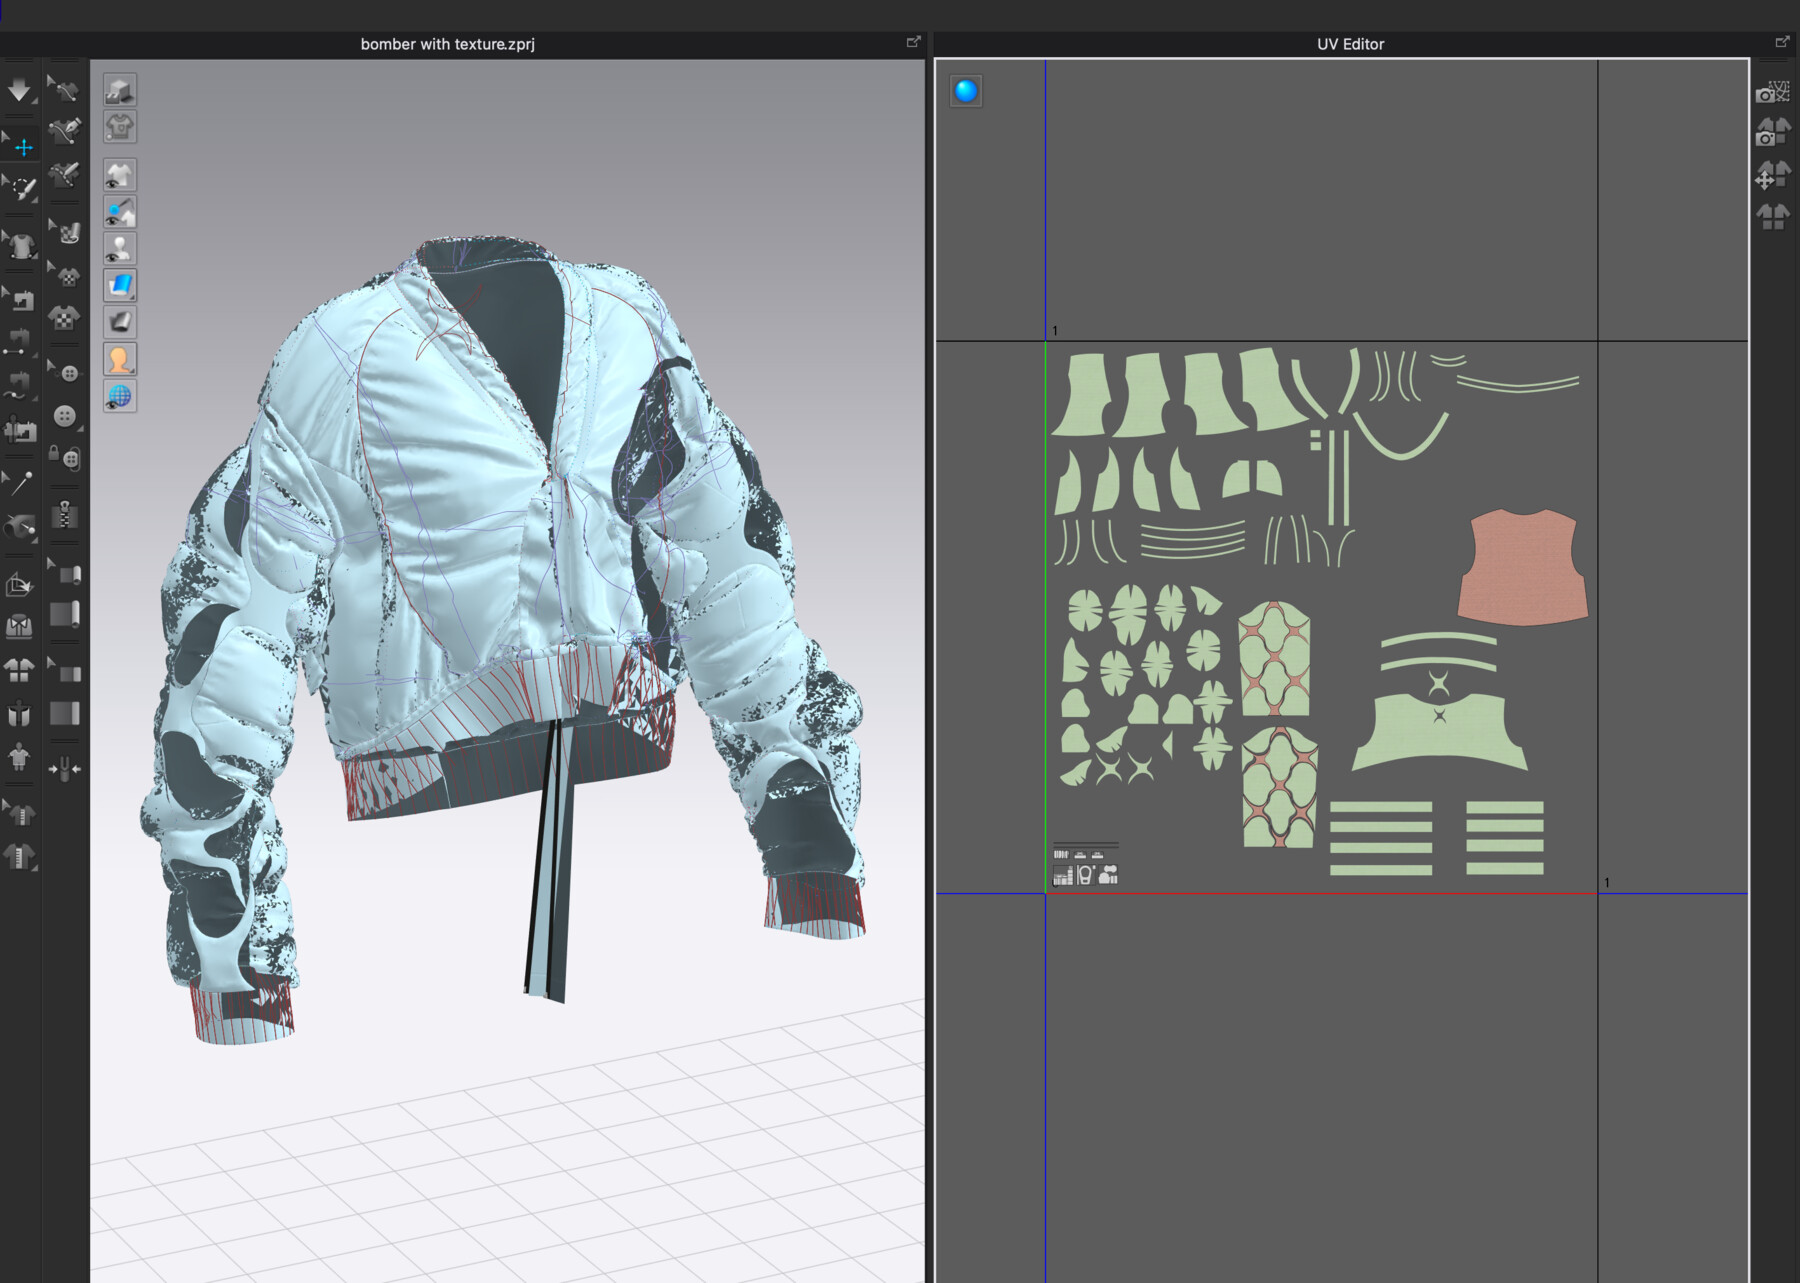The height and width of the screenshot is (1283, 1800).
Task: Toggle seamline display in the 3D window
Action: pyautogui.click(x=119, y=211)
